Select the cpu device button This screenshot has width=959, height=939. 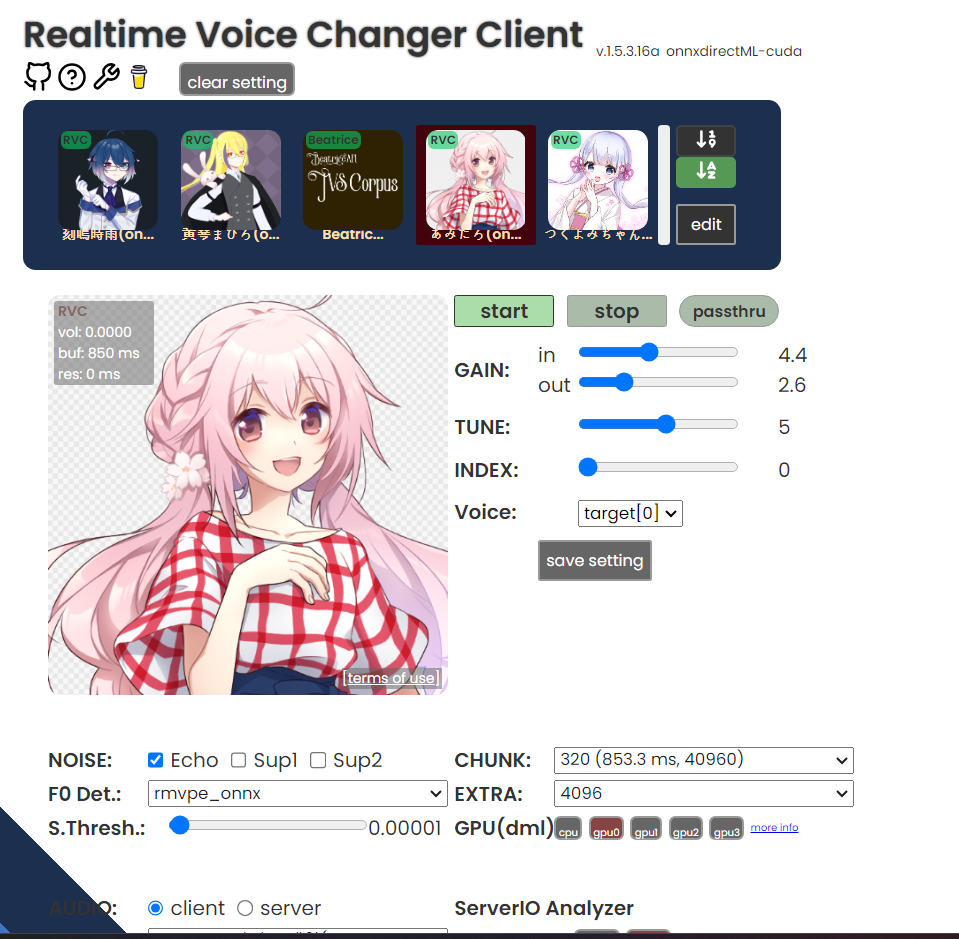568,829
